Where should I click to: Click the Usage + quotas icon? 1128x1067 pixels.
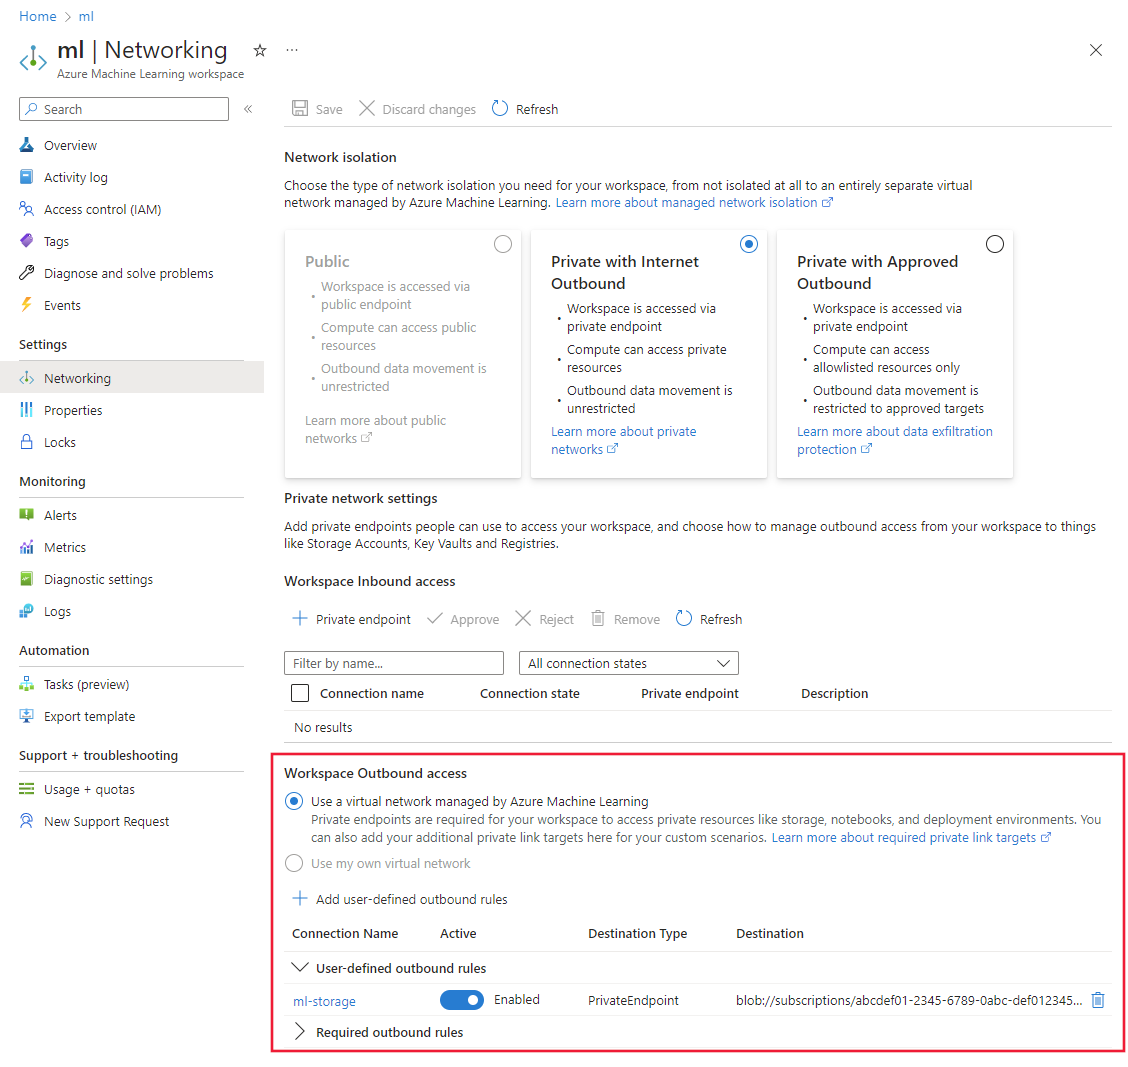(x=27, y=789)
